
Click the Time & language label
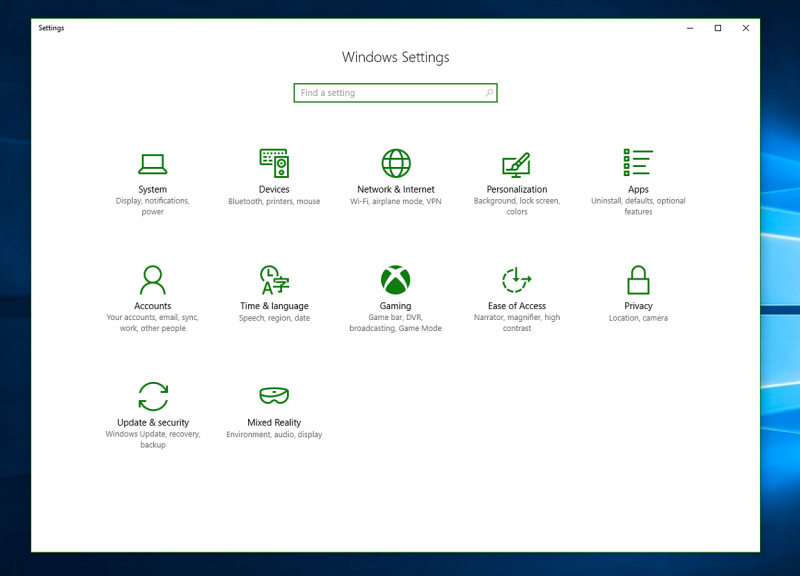(274, 306)
